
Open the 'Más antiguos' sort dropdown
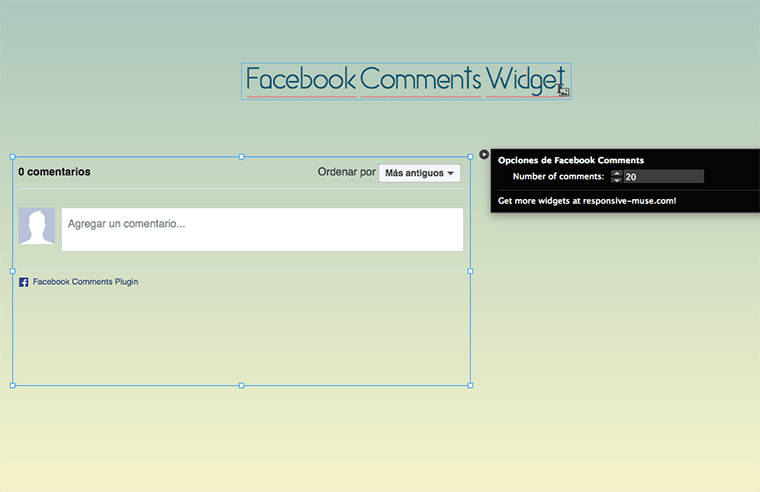click(419, 173)
